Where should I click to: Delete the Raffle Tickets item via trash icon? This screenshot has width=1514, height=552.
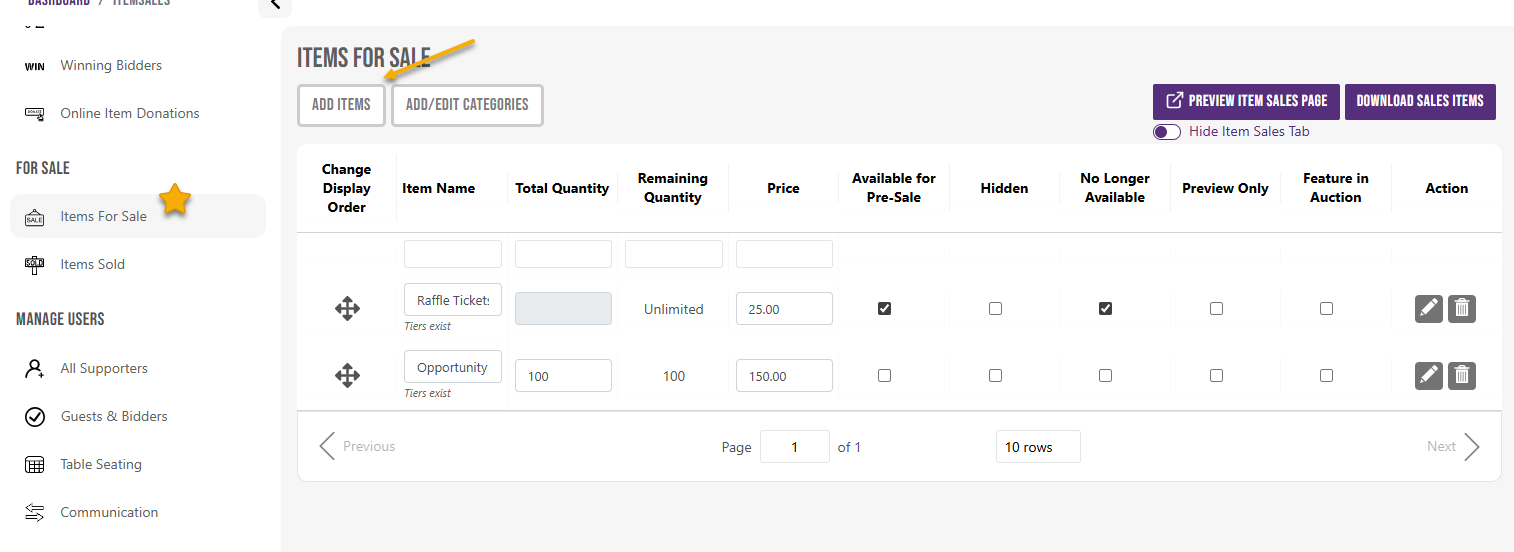click(x=1462, y=309)
